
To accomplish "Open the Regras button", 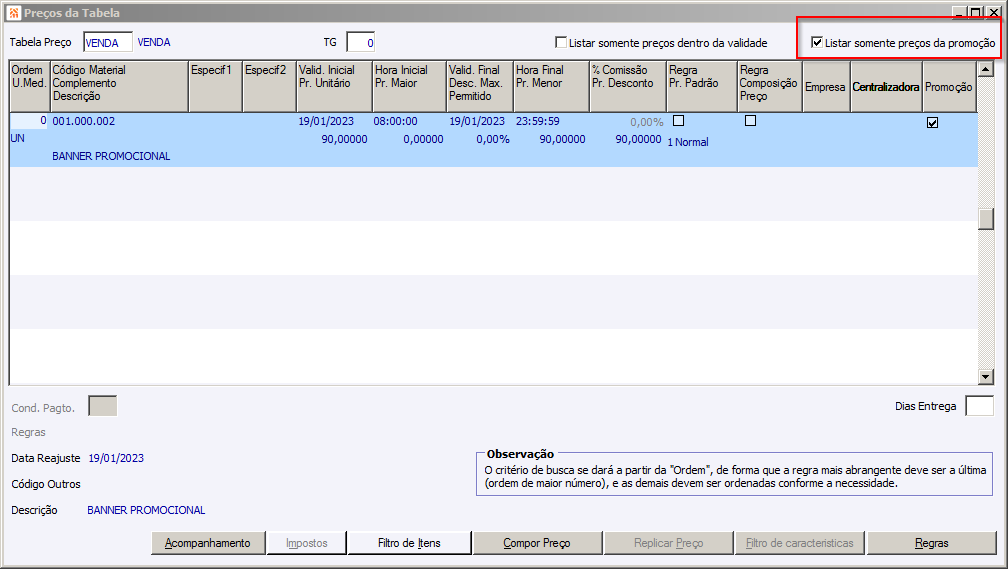I will (932, 543).
